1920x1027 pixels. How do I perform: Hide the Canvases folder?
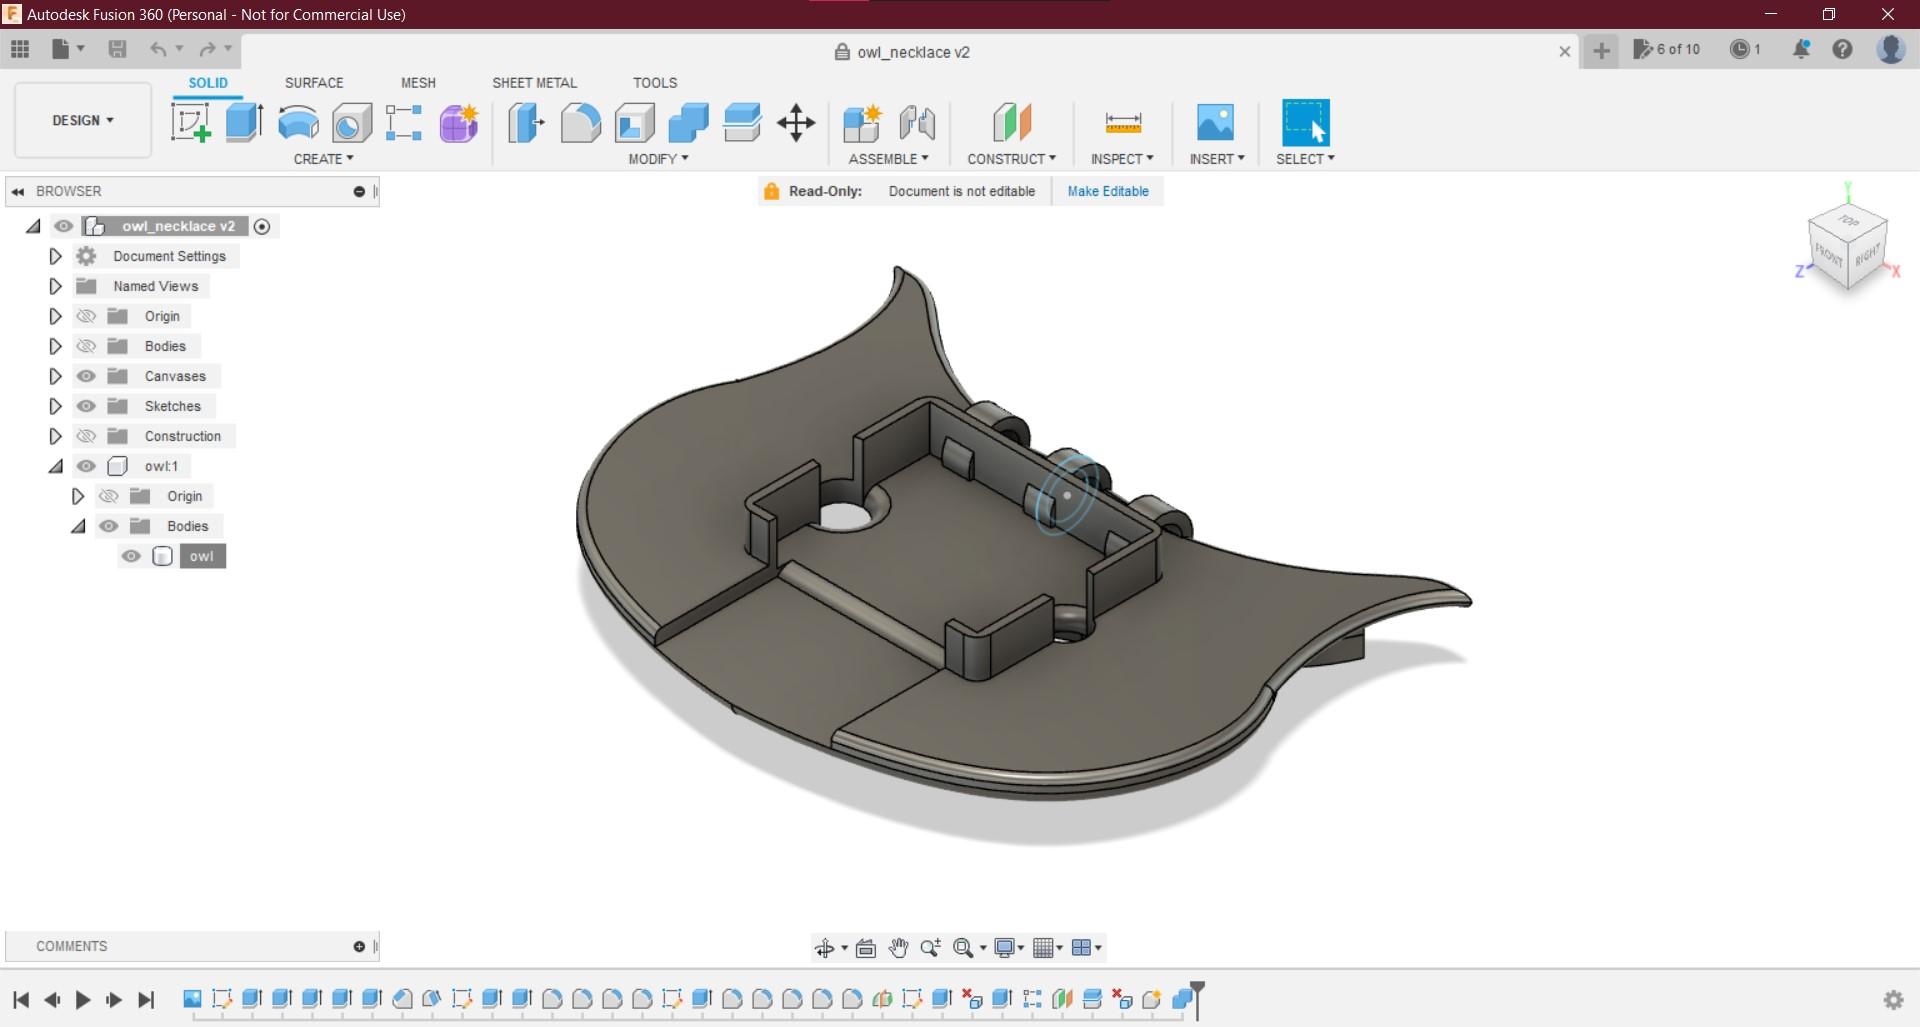pyautogui.click(x=87, y=375)
